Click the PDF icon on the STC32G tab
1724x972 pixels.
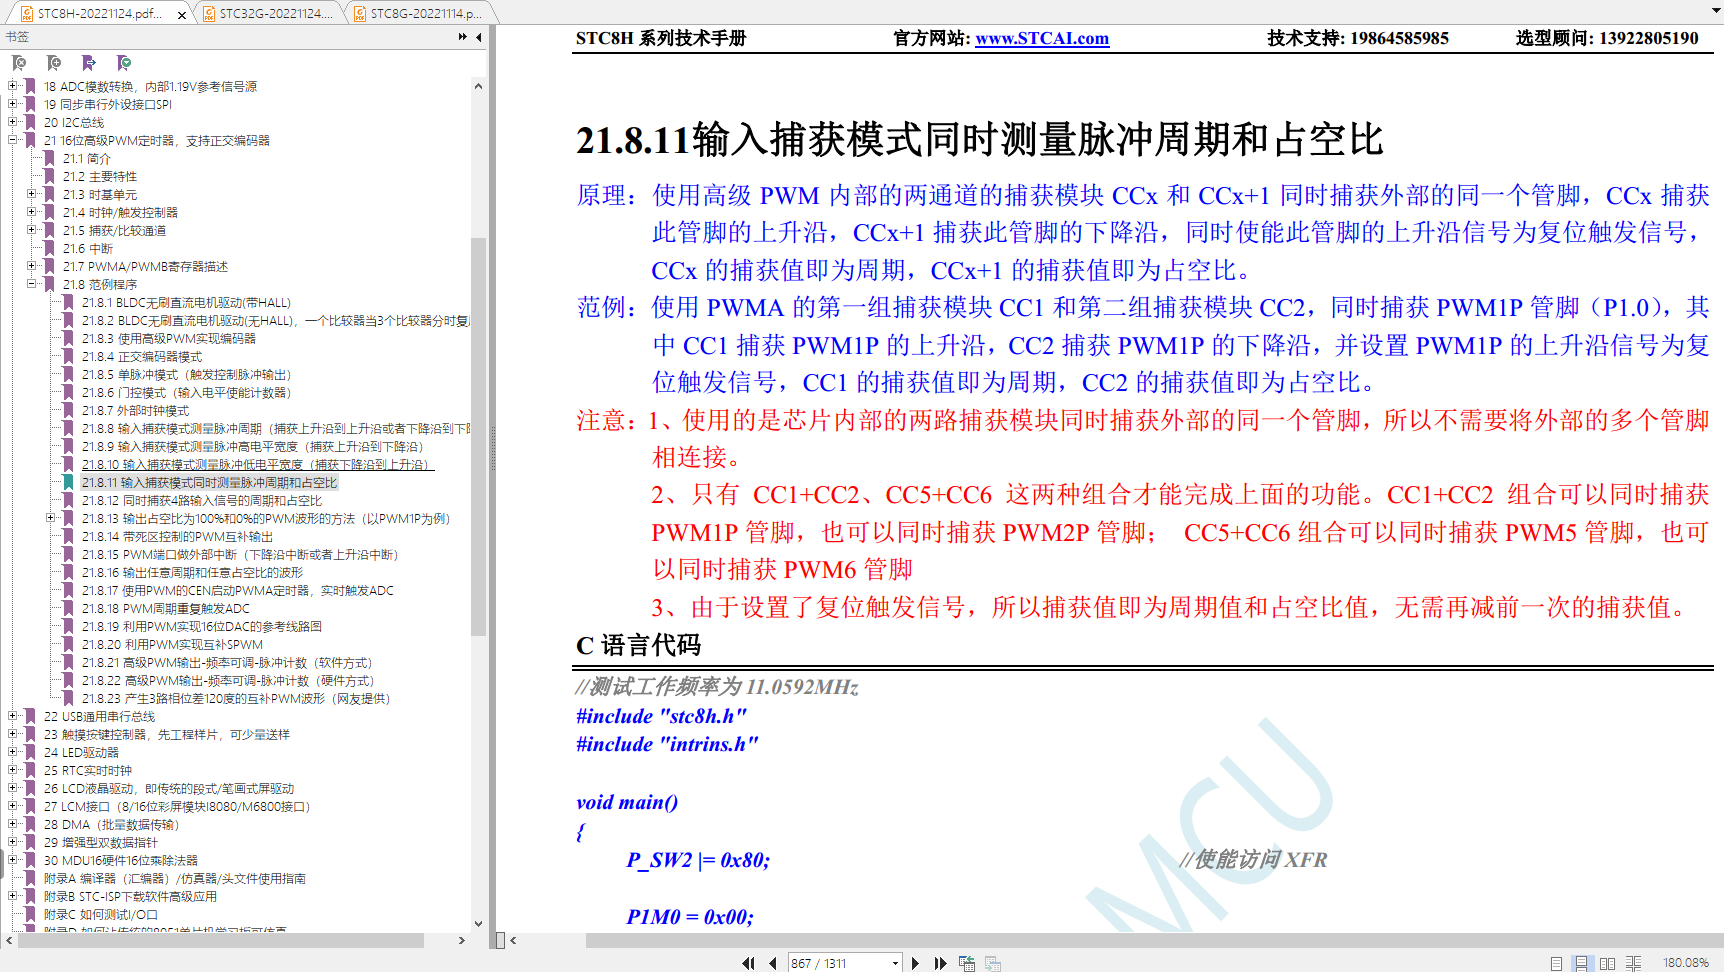[x=209, y=14]
